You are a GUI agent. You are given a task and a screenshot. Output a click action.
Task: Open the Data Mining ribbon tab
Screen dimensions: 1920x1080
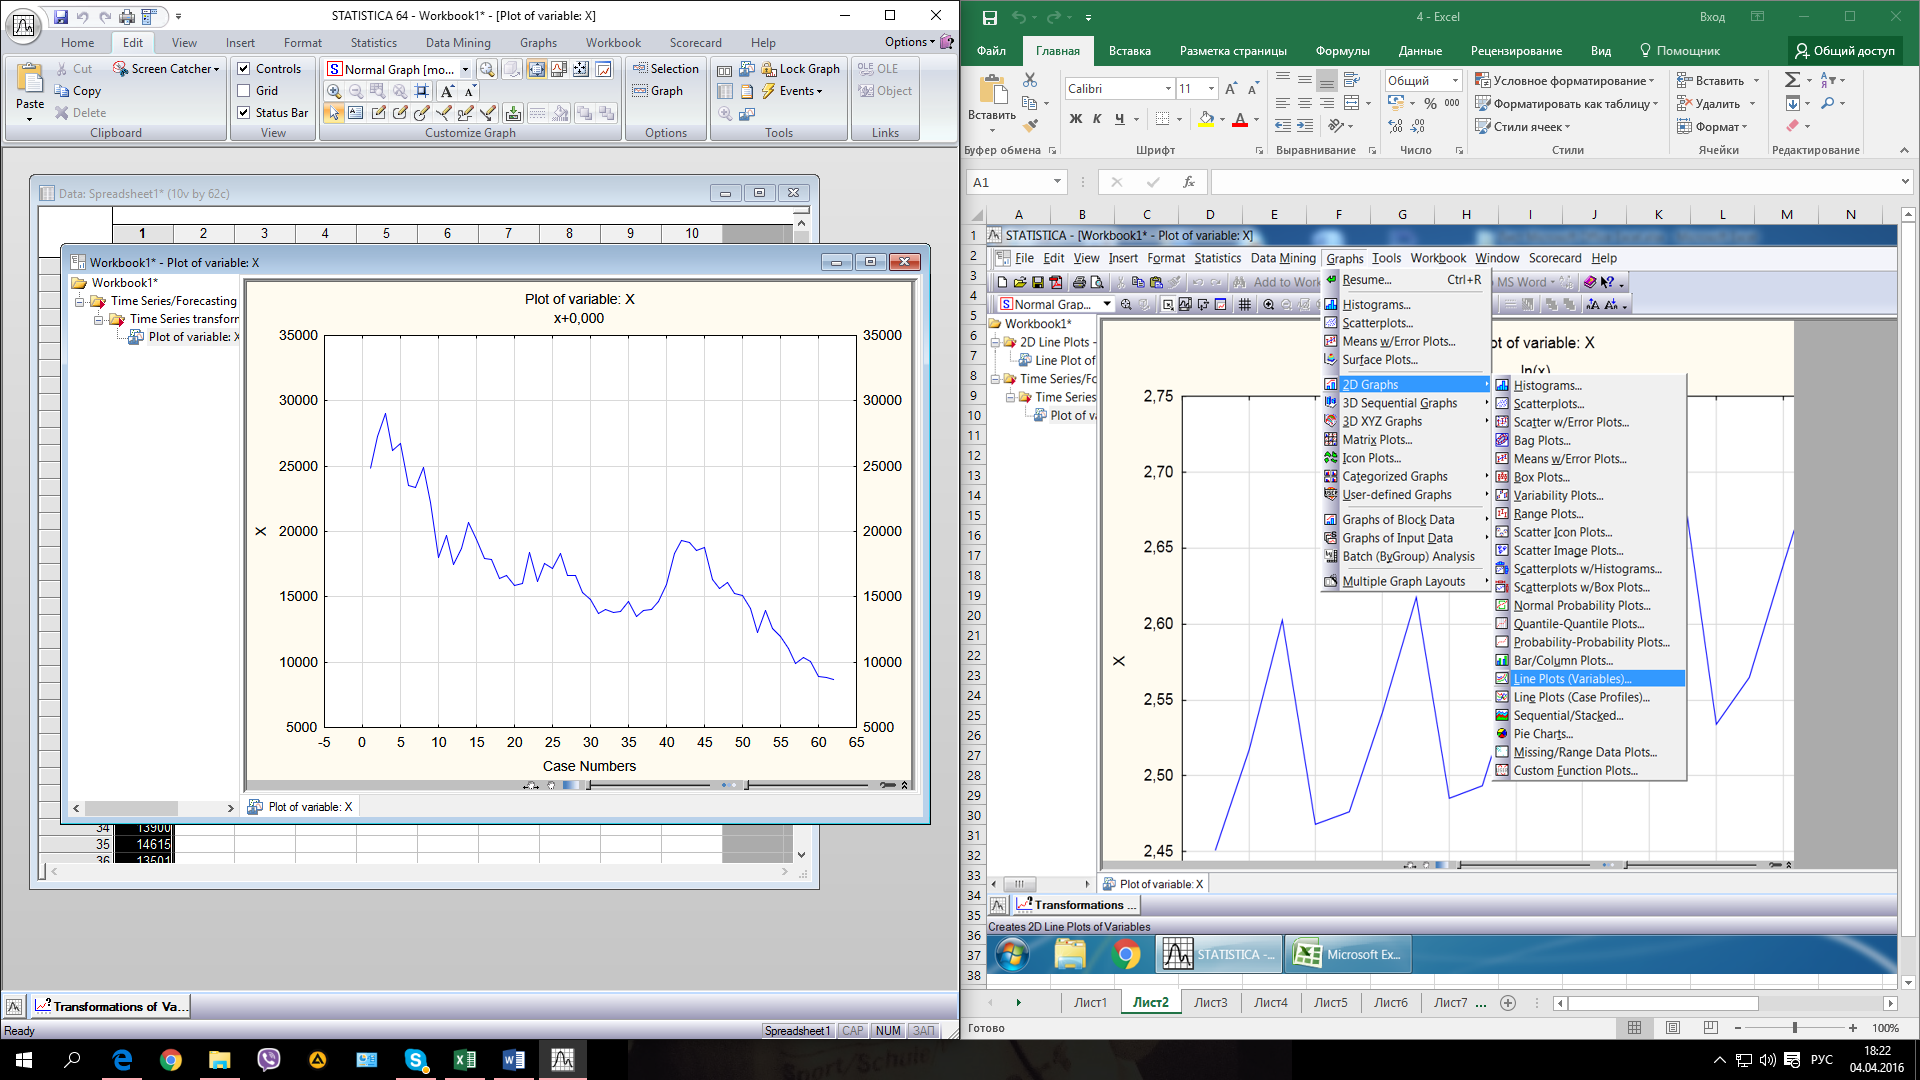tap(458, 43)
